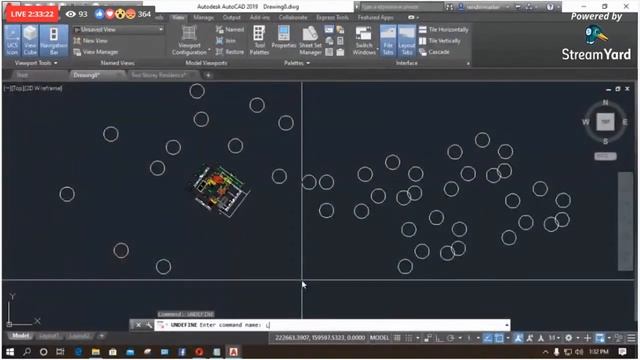Select the Two Story Residence file tab
The height and width of the screenshot is (360, 640).
tap(162, 75)
